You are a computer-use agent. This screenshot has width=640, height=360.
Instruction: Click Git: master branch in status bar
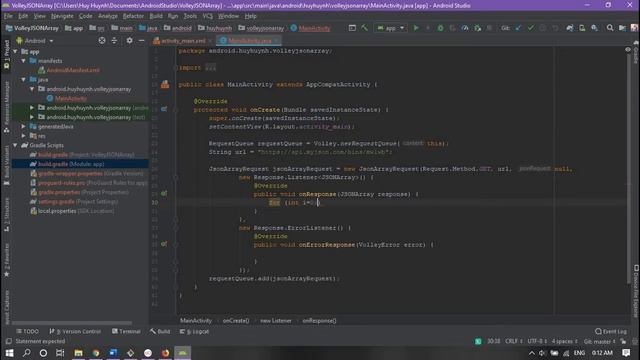pyautogui.click(x=599, y=341)
